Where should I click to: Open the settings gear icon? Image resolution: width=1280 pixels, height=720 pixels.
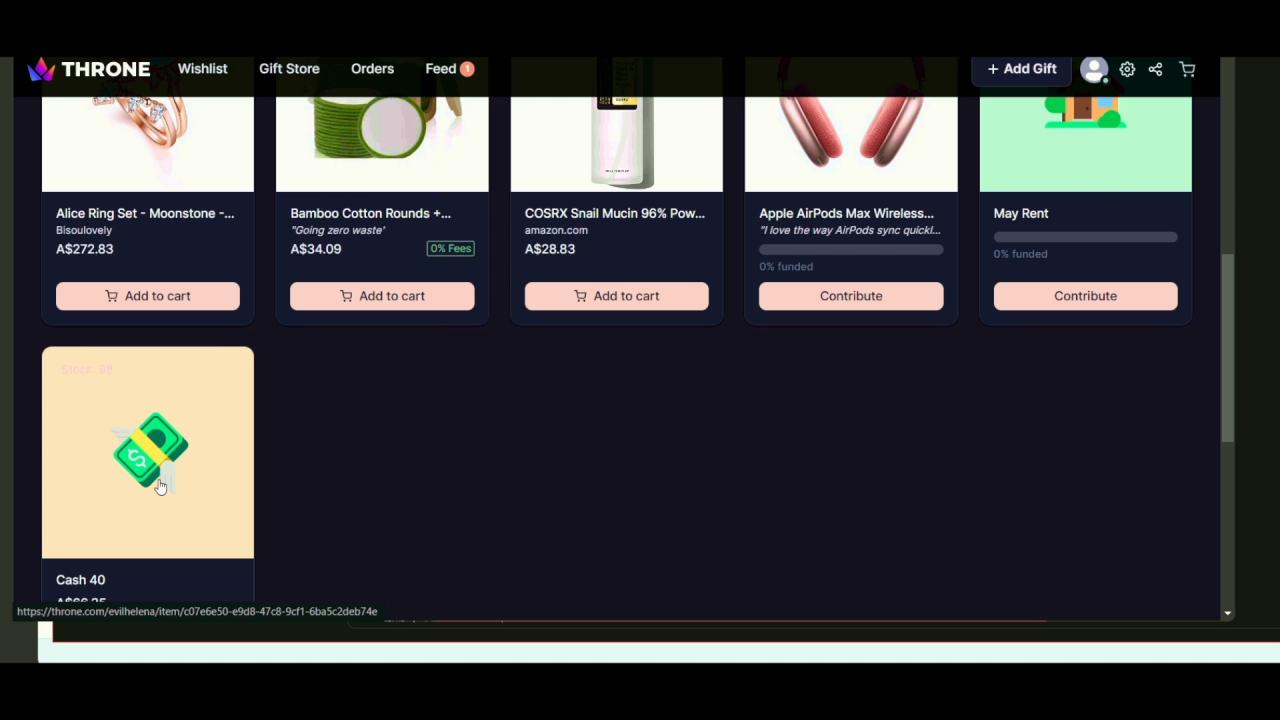1127,69
